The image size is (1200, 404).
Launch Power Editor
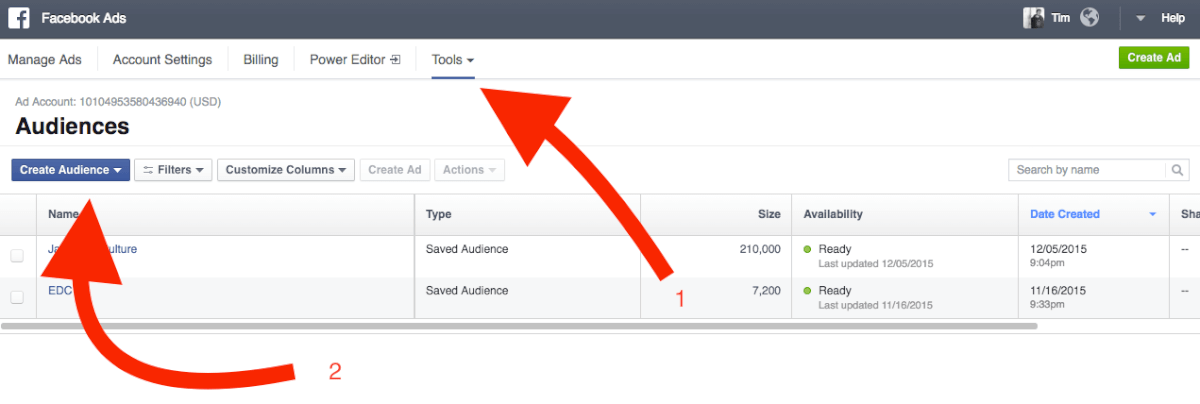355,59
